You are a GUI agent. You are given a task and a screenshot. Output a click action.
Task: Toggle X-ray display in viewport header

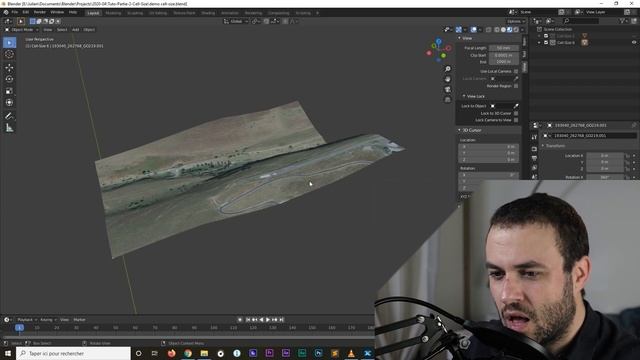tap(489, 29)
